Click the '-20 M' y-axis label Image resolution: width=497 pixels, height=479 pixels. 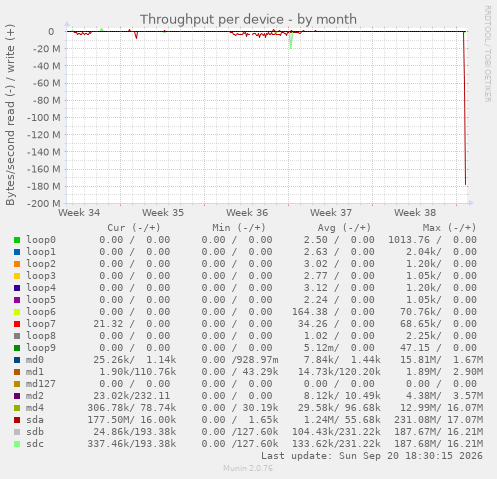pos(47,49)
